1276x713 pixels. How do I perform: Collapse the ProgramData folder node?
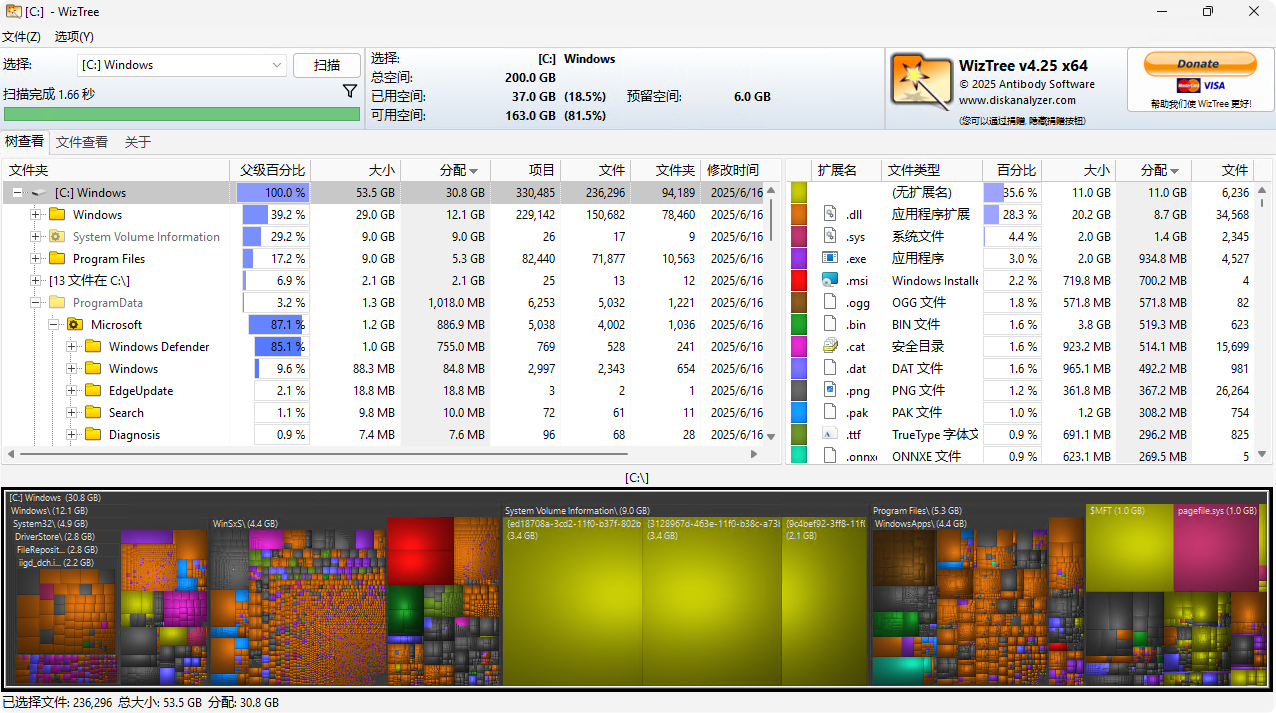click(x=36, y=303)
